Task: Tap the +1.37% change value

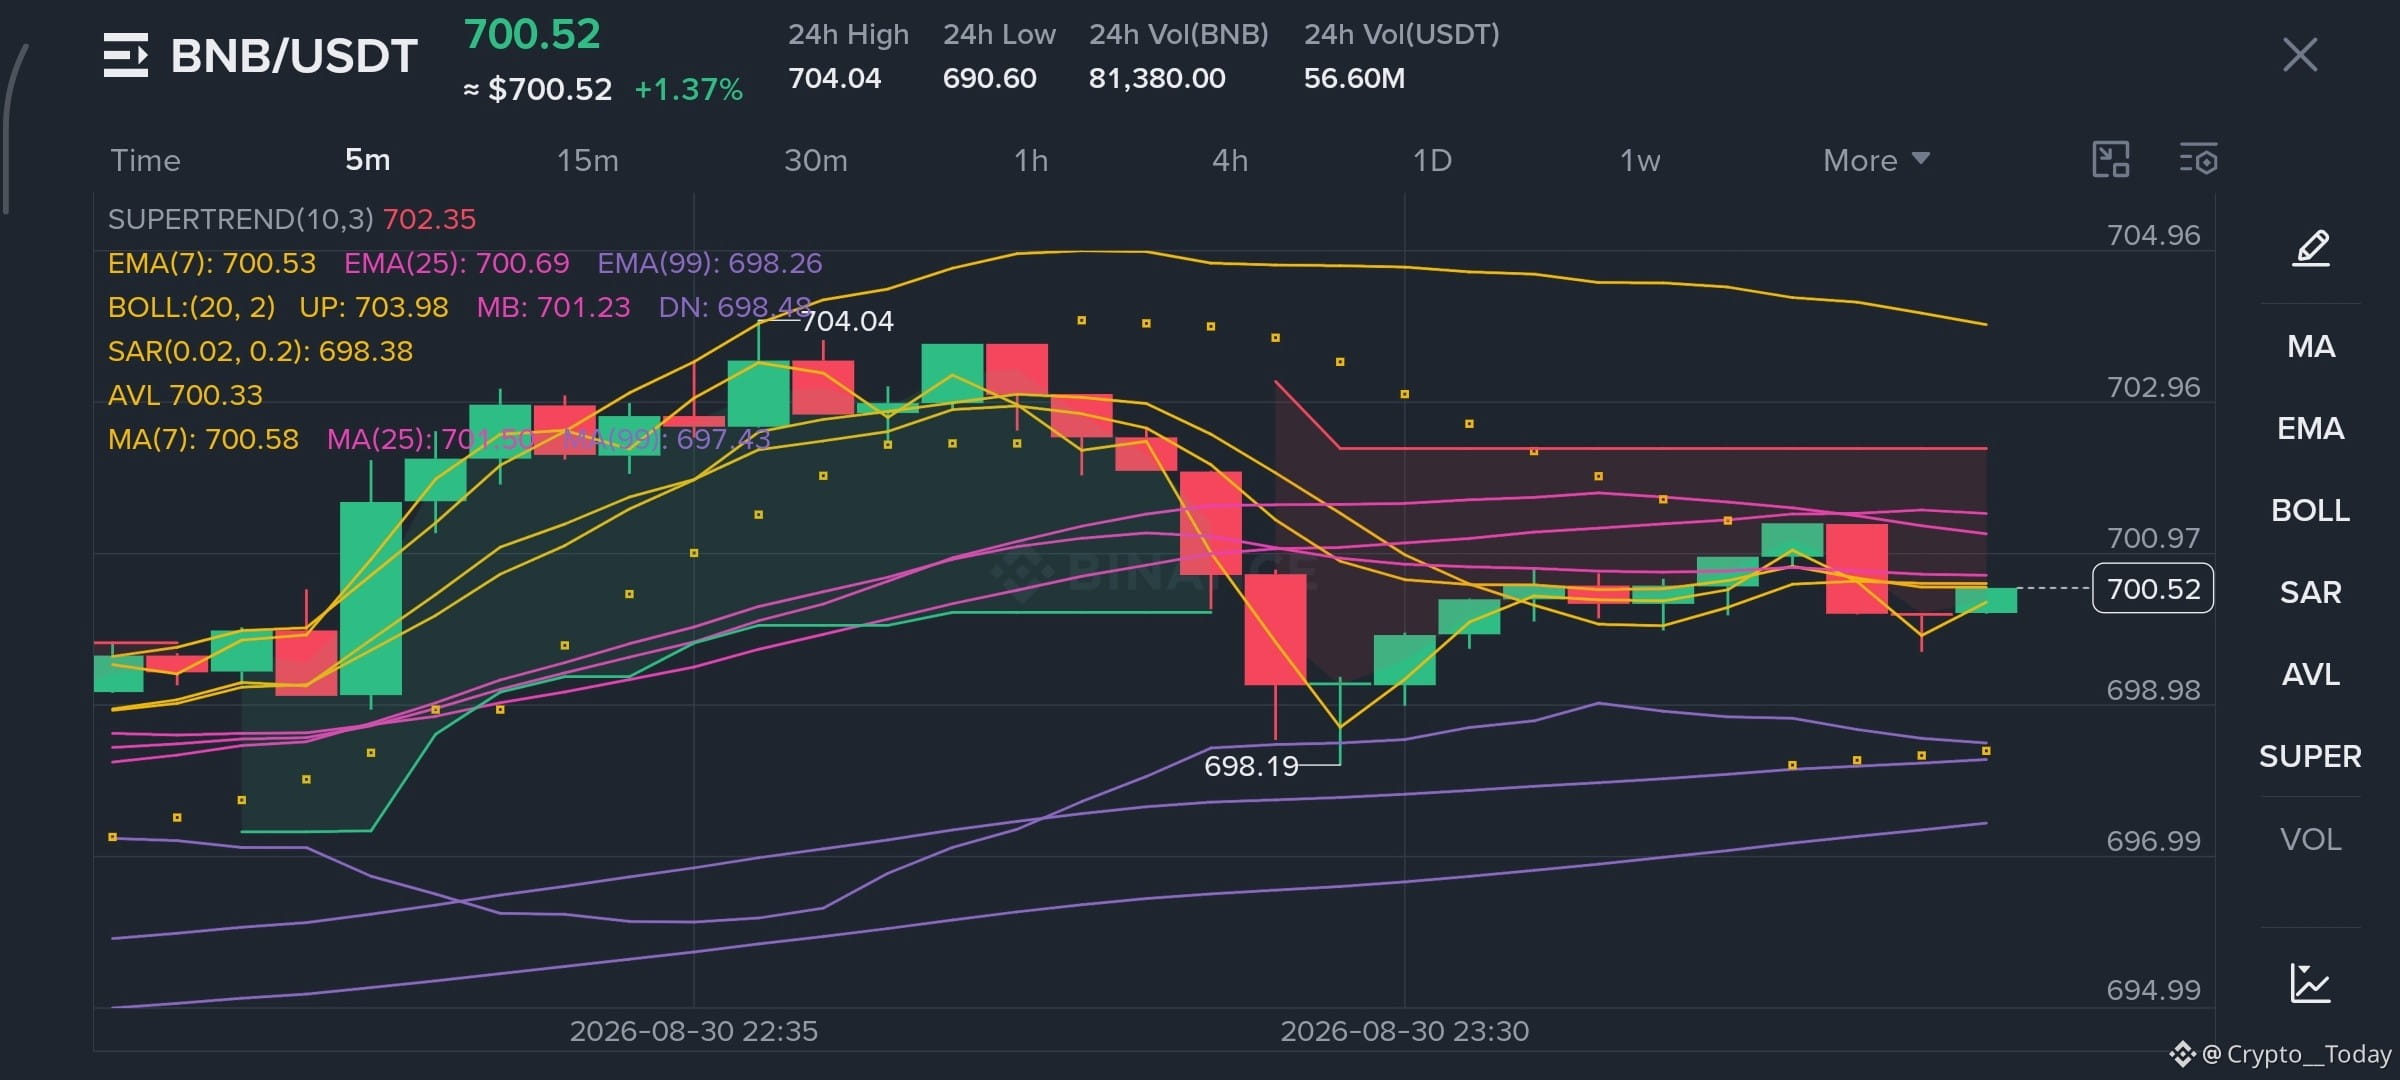Action: click(x=689, y=90)
